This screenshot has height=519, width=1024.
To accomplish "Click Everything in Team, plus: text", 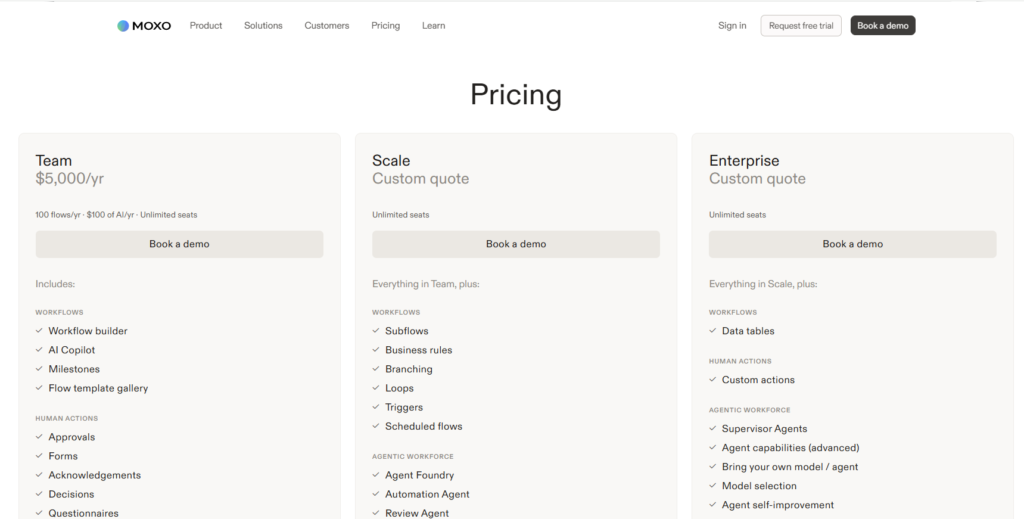I will coord(426,284).
